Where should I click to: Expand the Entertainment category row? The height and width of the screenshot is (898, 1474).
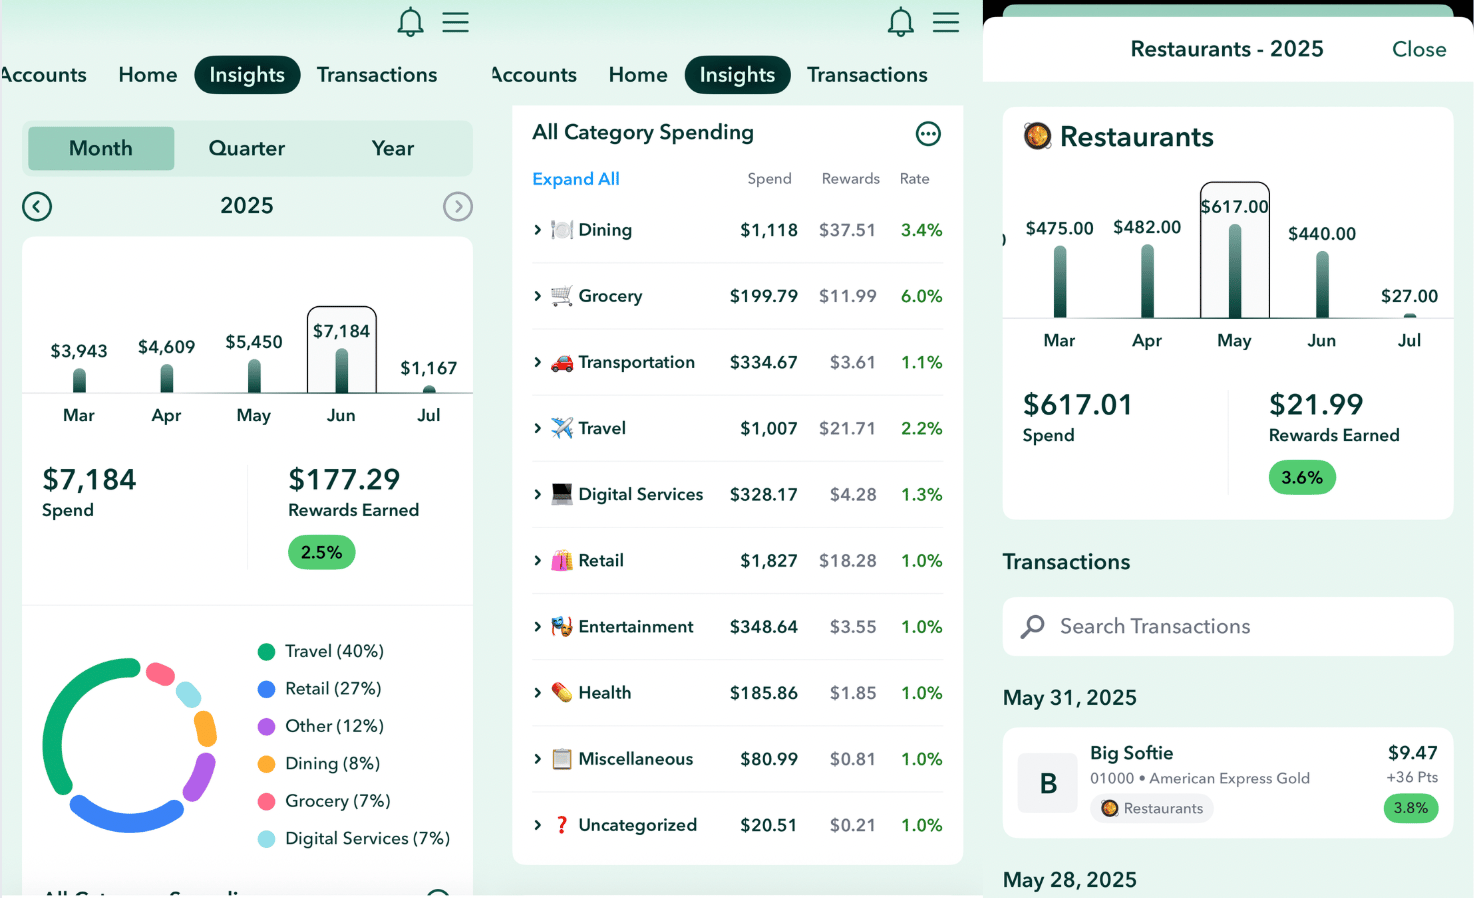[x=537, y=626]
